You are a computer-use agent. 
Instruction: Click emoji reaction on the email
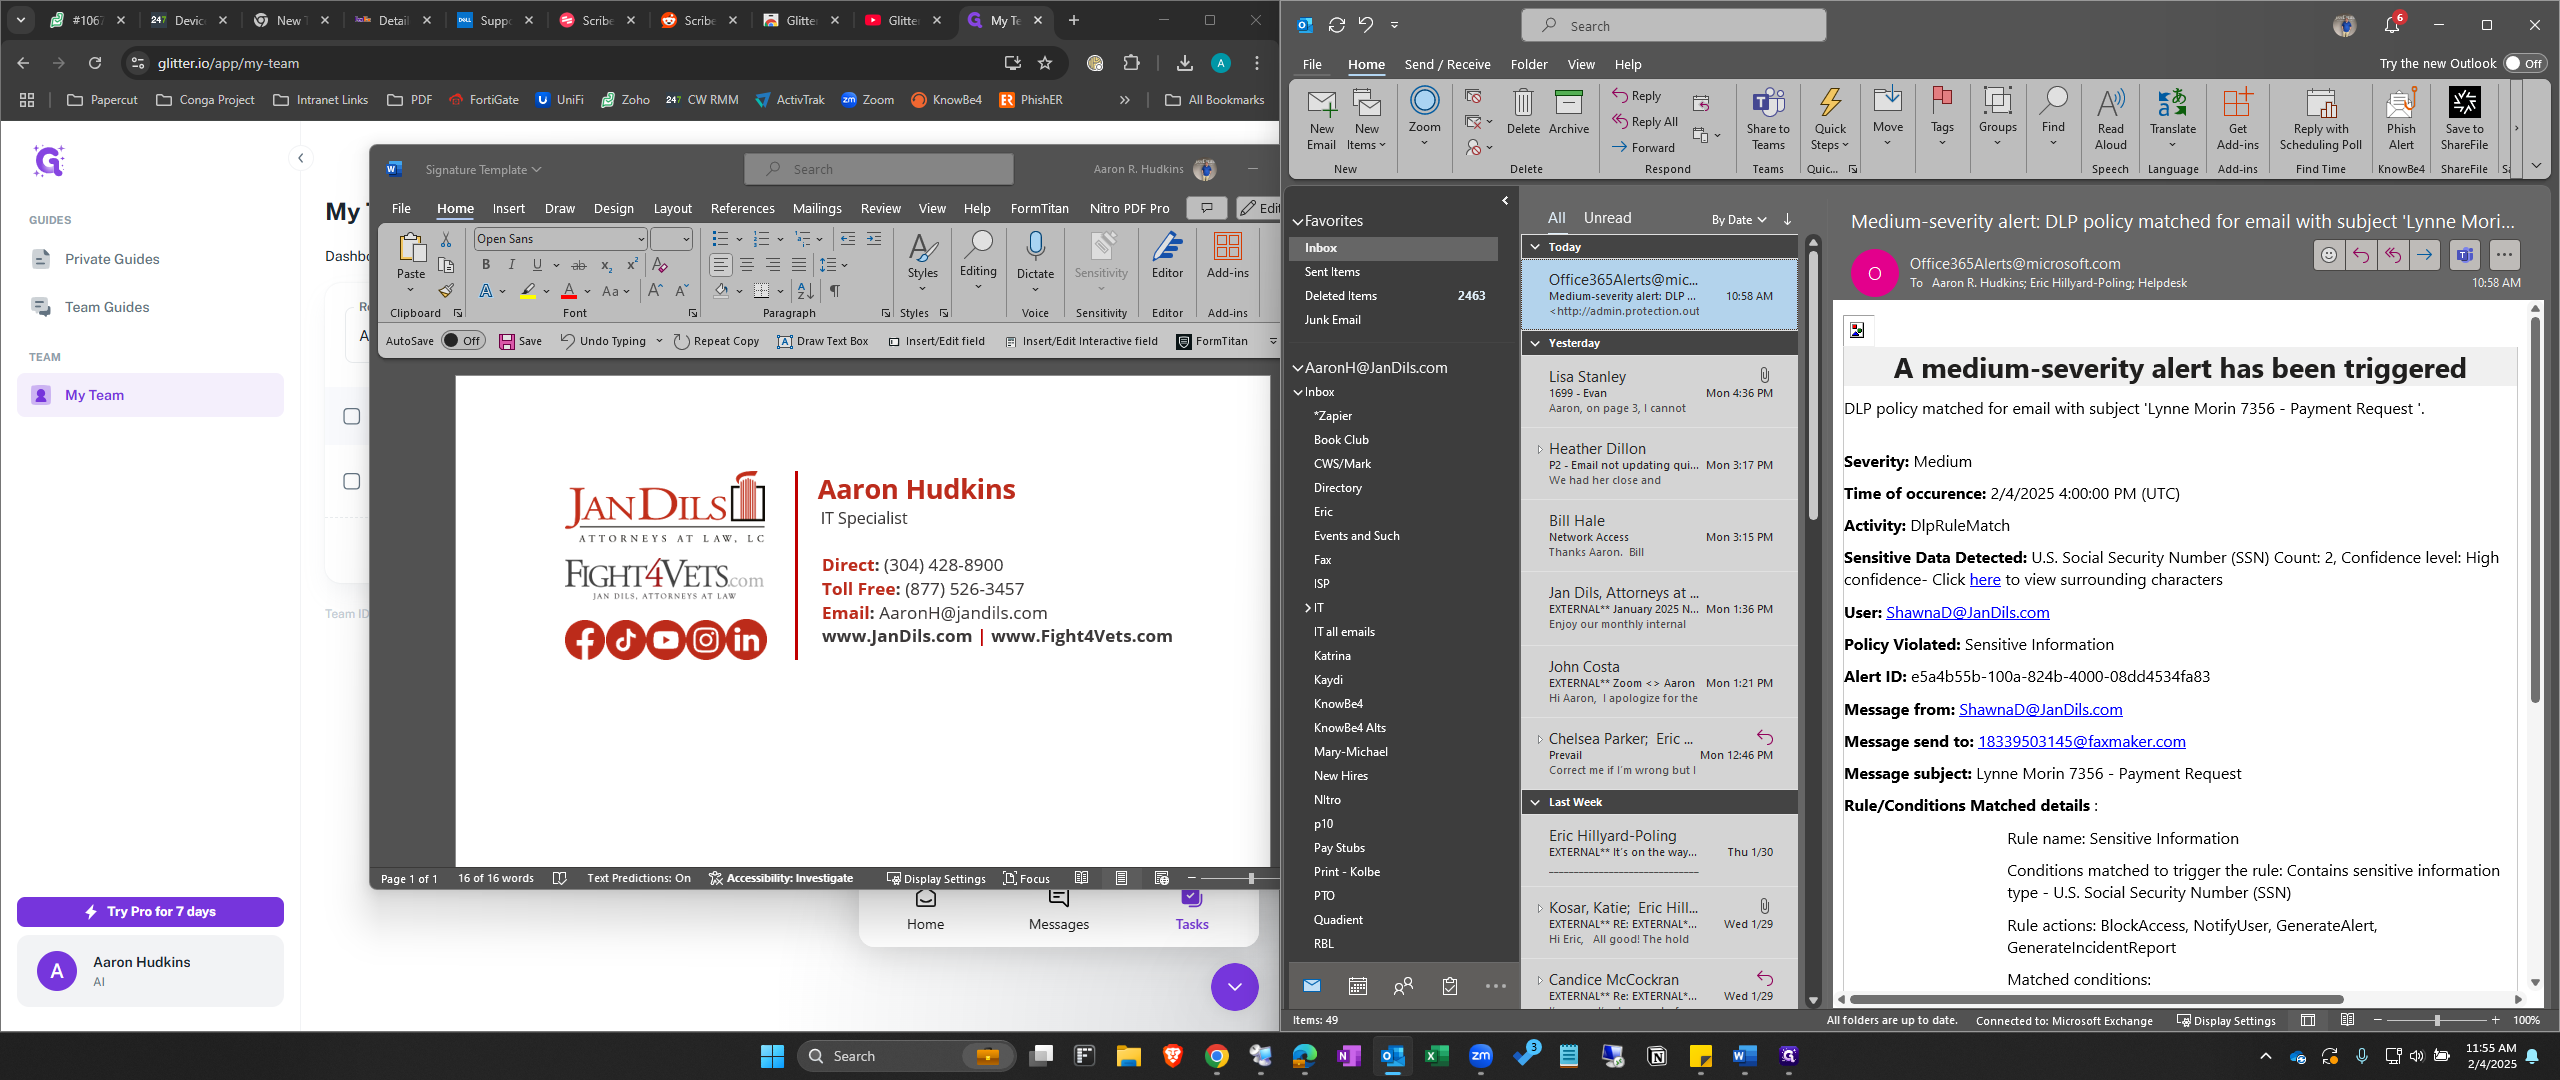2329,255
